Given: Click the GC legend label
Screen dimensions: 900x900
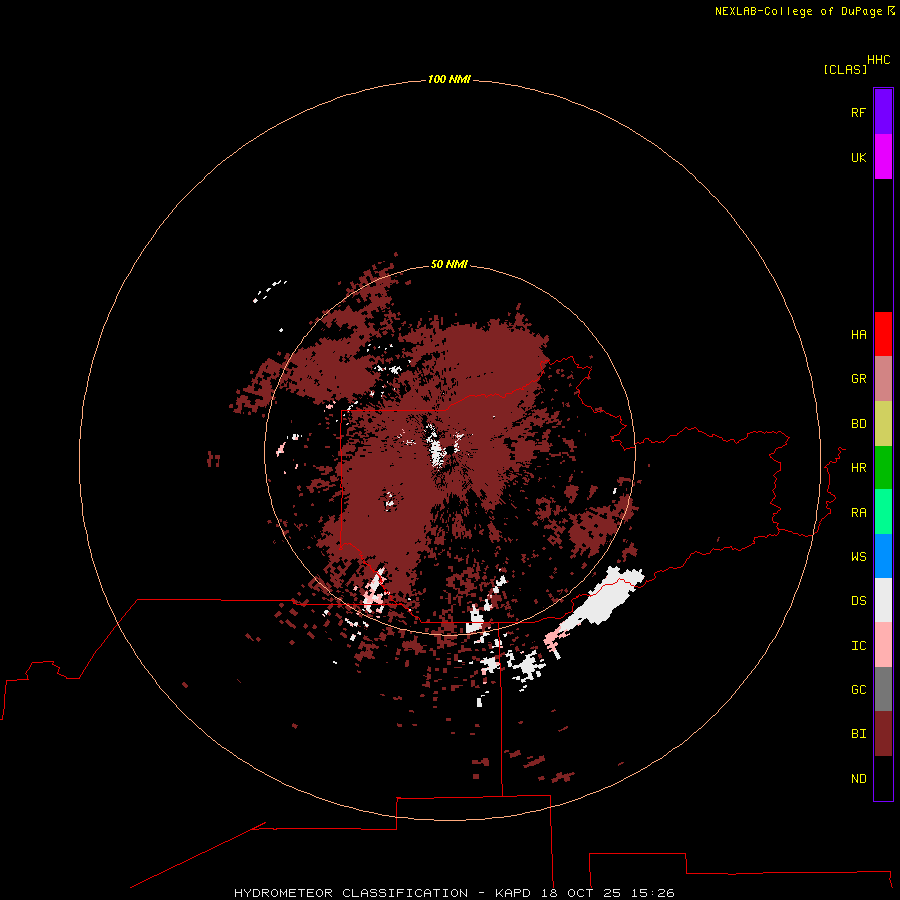Looking at the screenshot, I should point(858,690).
